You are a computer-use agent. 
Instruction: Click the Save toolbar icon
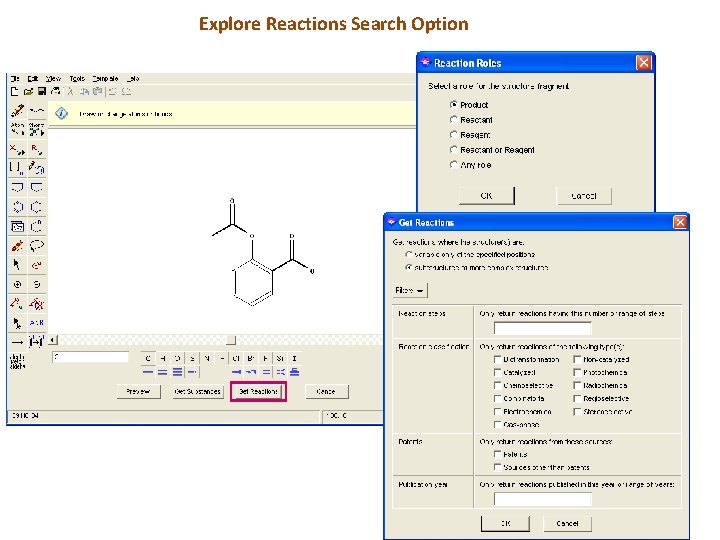pyautogui.click(x=42, y=91)
